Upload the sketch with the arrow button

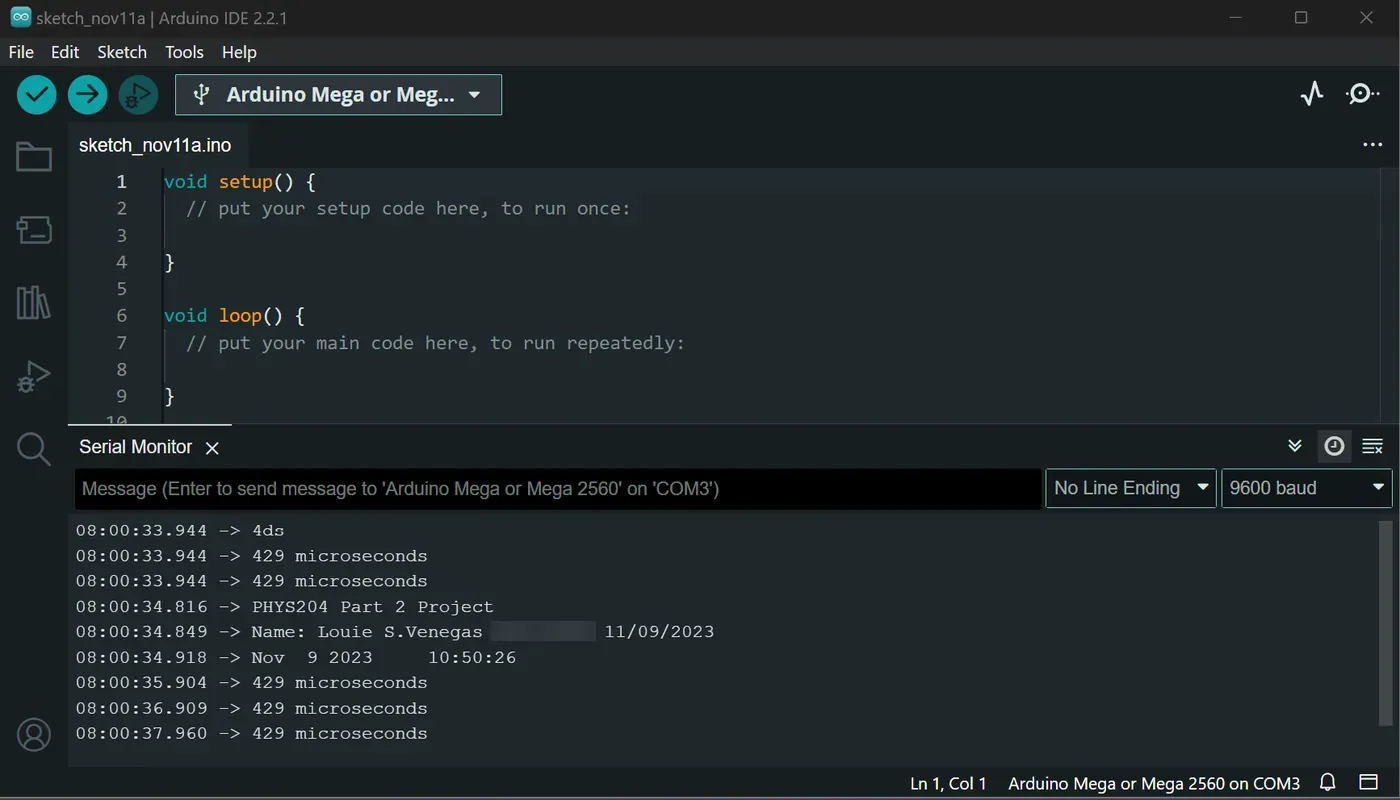(87, 95)
